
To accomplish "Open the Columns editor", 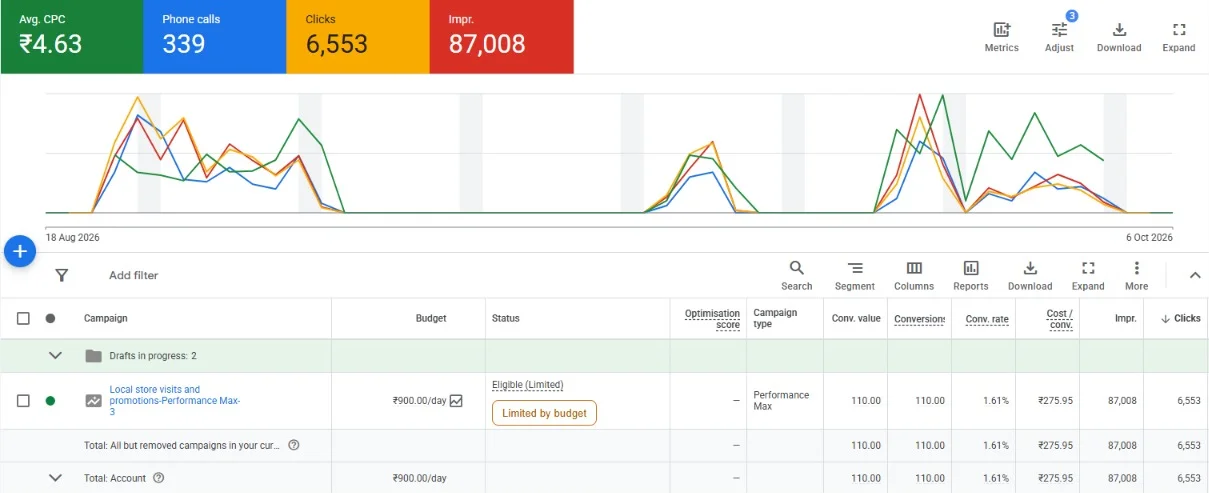I will point(914,275).
